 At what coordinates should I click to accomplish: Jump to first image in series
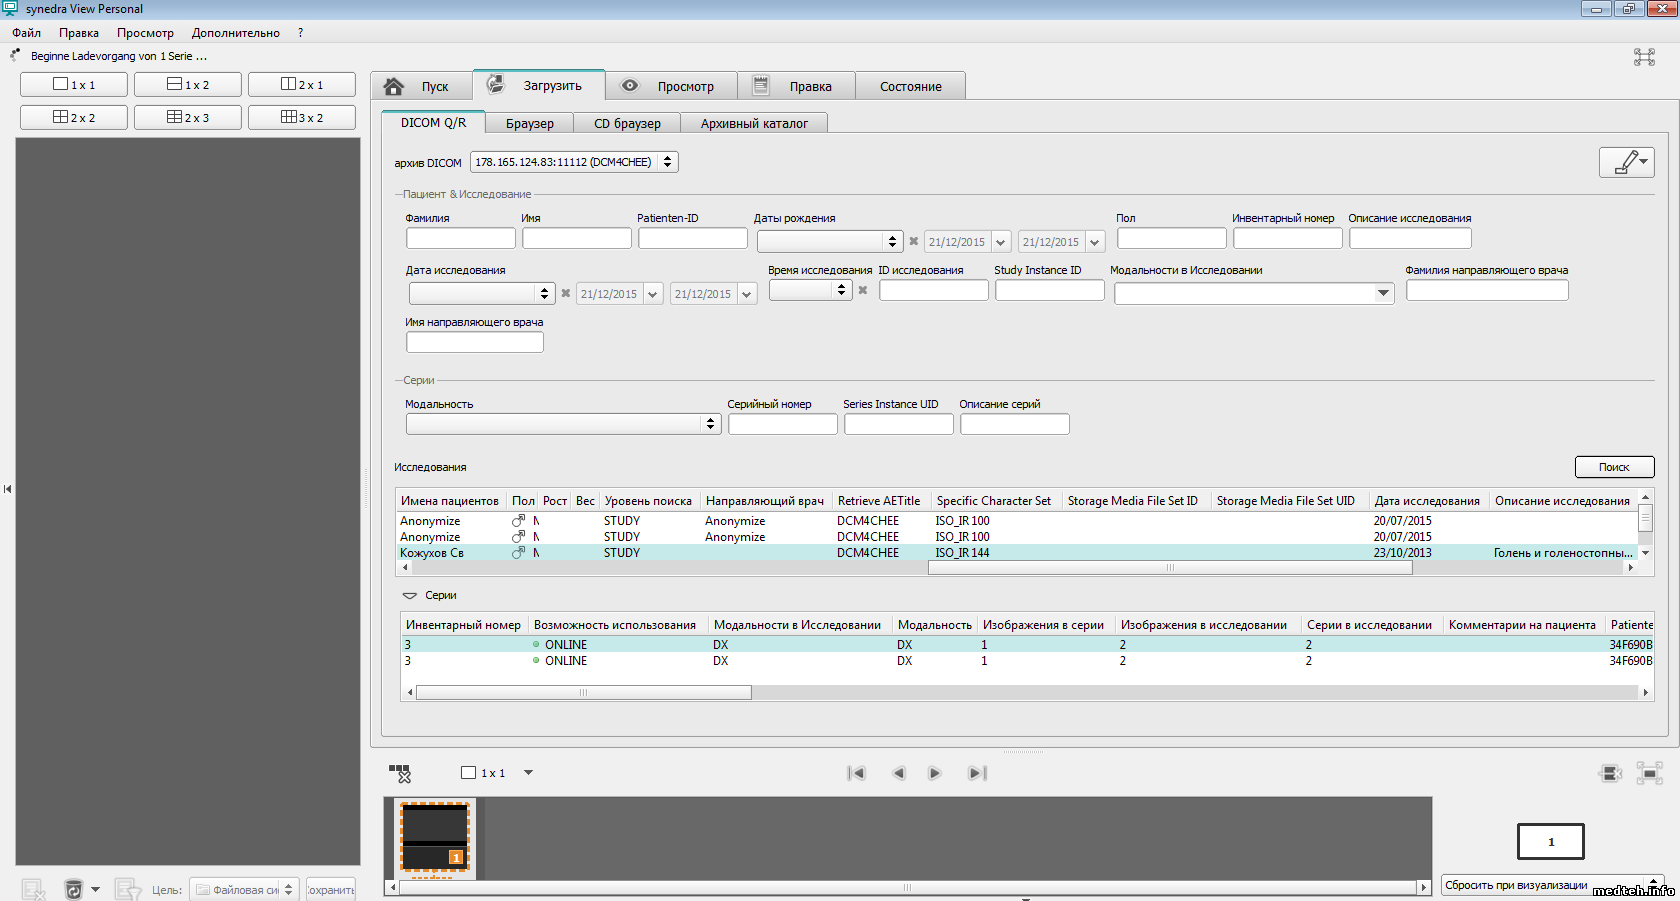856,773
